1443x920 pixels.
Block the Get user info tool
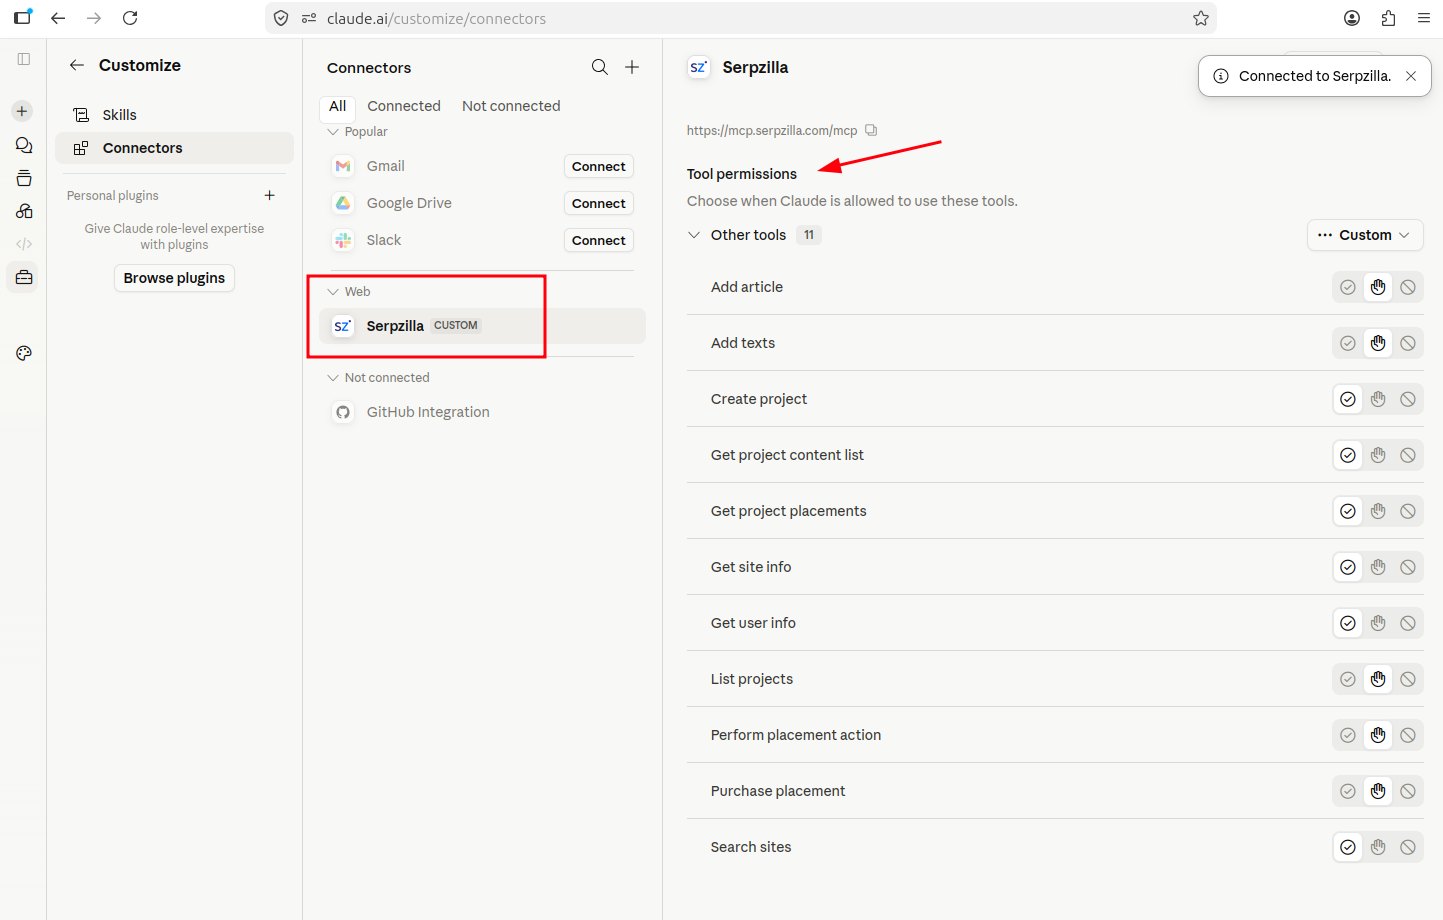(1408, 623)
